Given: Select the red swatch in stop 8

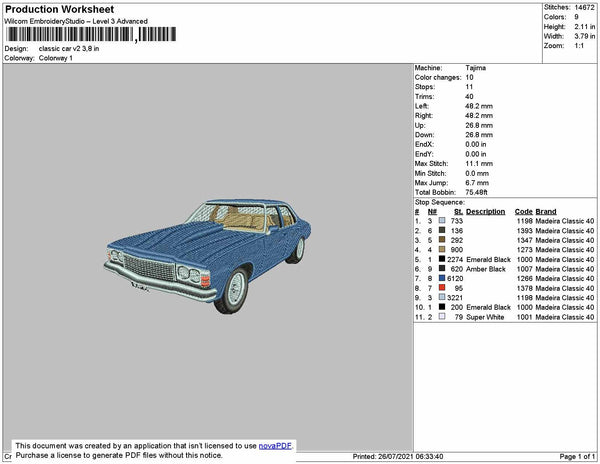Looking at the screenshot, I should [x=441, y=288].
